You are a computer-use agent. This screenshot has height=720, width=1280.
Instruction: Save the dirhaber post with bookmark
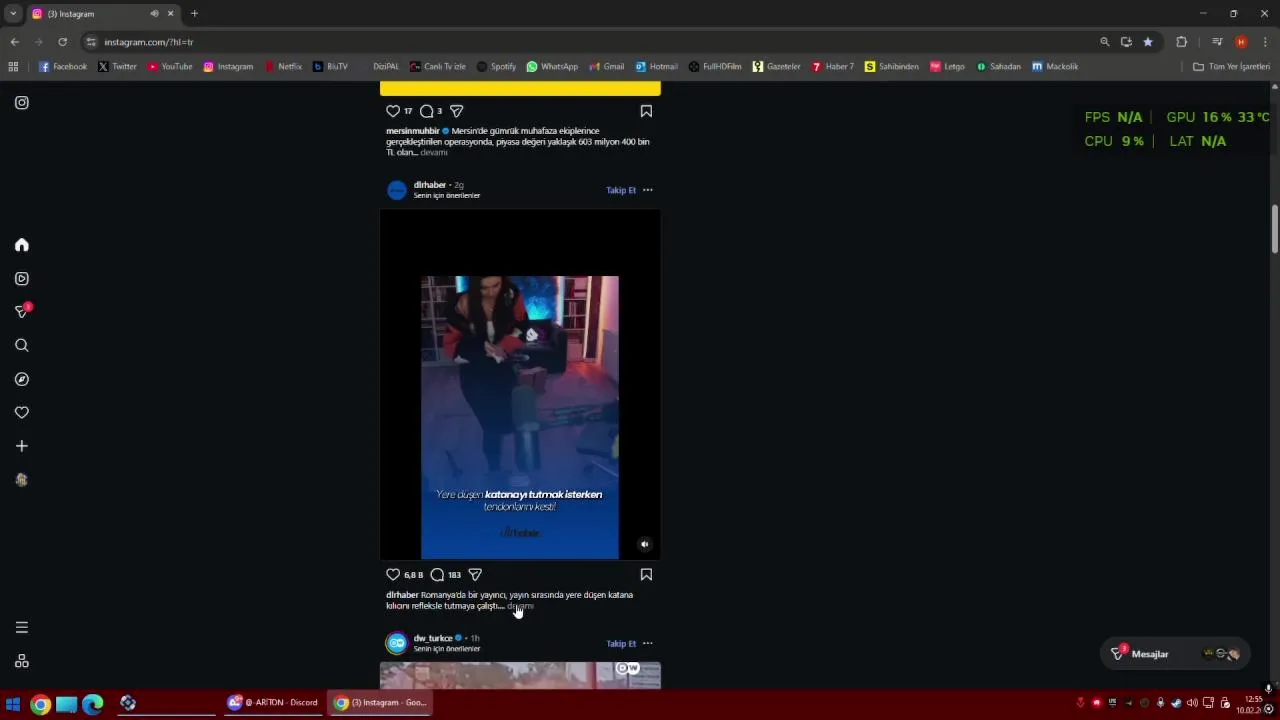(646, 575)
